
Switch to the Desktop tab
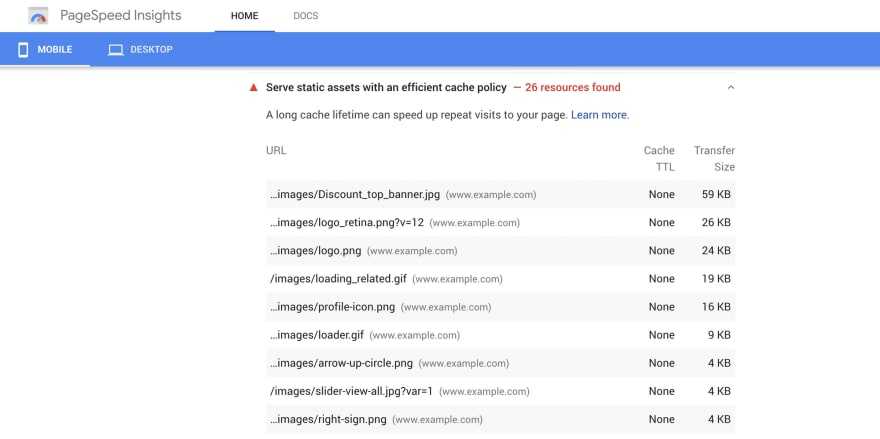tap(140, 49)
